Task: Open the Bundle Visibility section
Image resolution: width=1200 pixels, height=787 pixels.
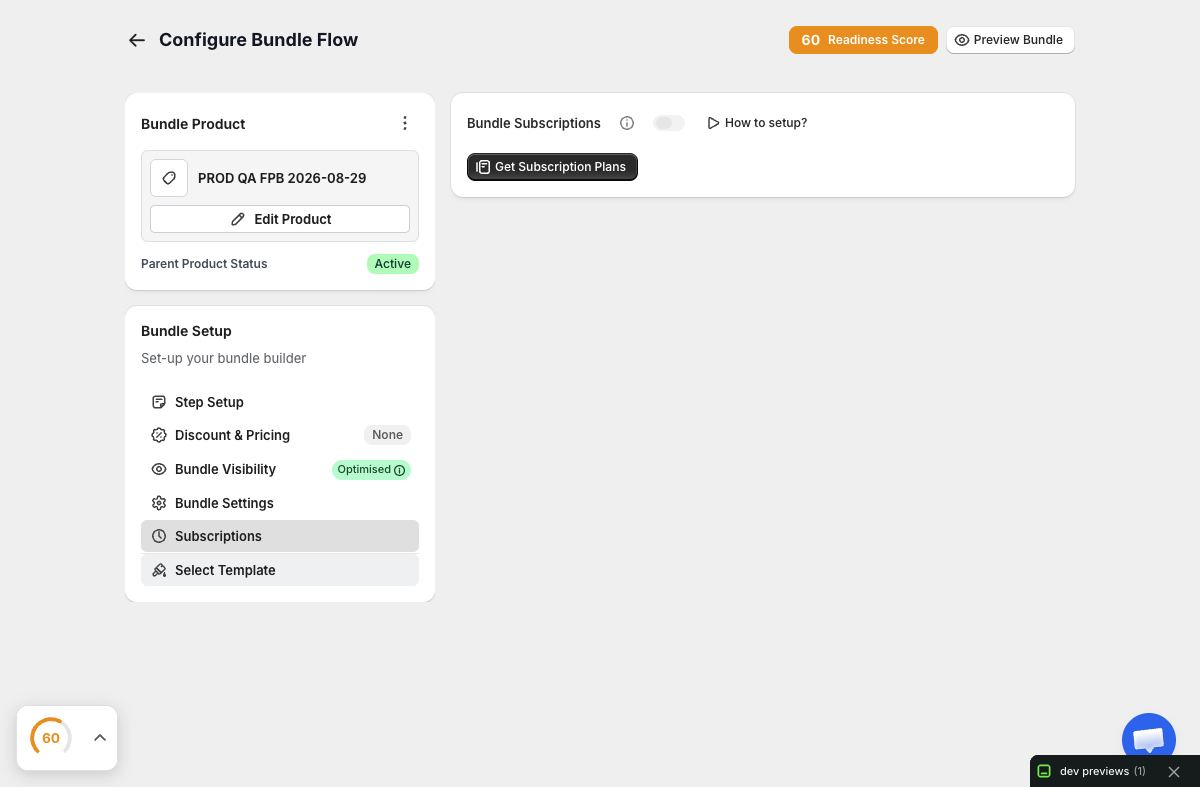Action: (280, 469)
